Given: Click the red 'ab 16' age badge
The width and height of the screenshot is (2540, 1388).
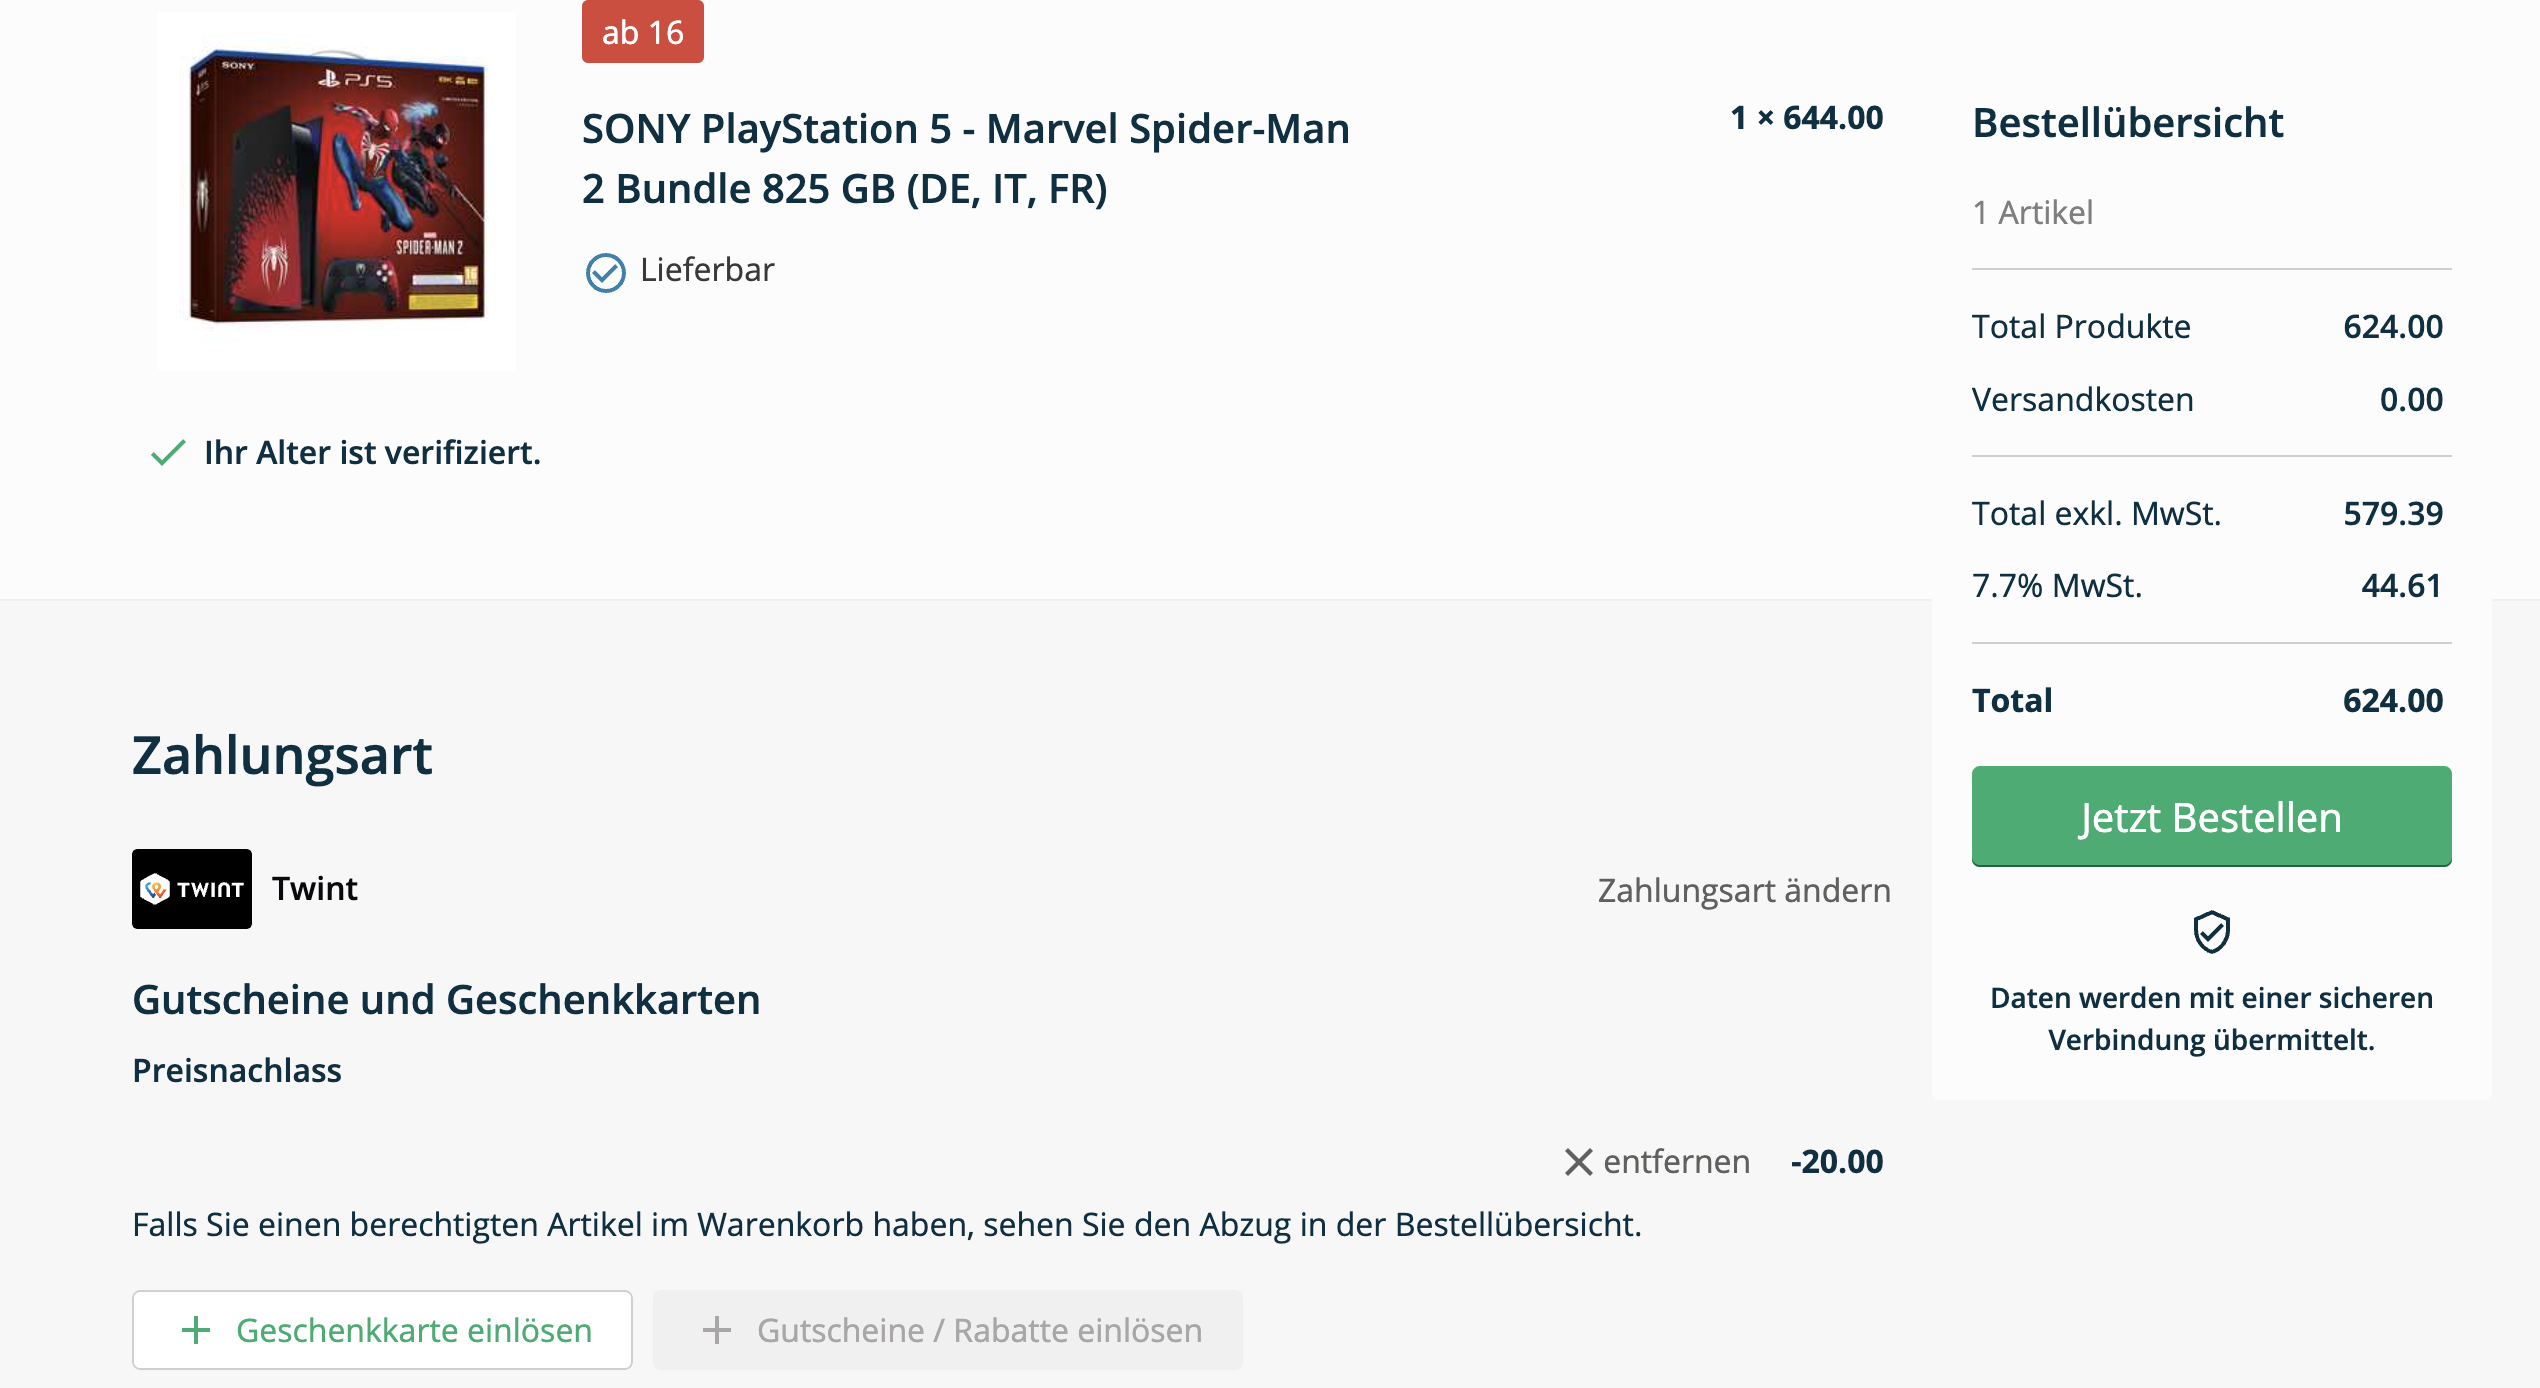Looking at the screenshot, I should click(642, 32).
